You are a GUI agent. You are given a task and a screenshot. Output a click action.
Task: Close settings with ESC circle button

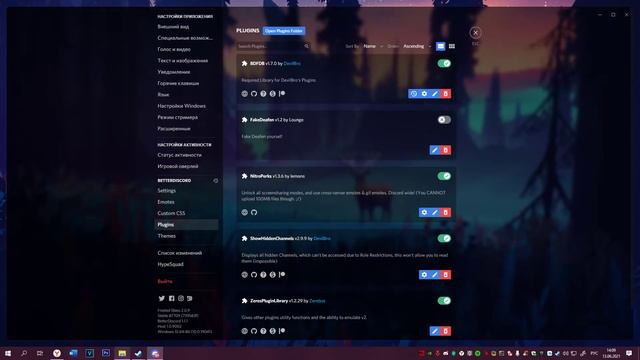pyautogui.click(x=475, y=33)
